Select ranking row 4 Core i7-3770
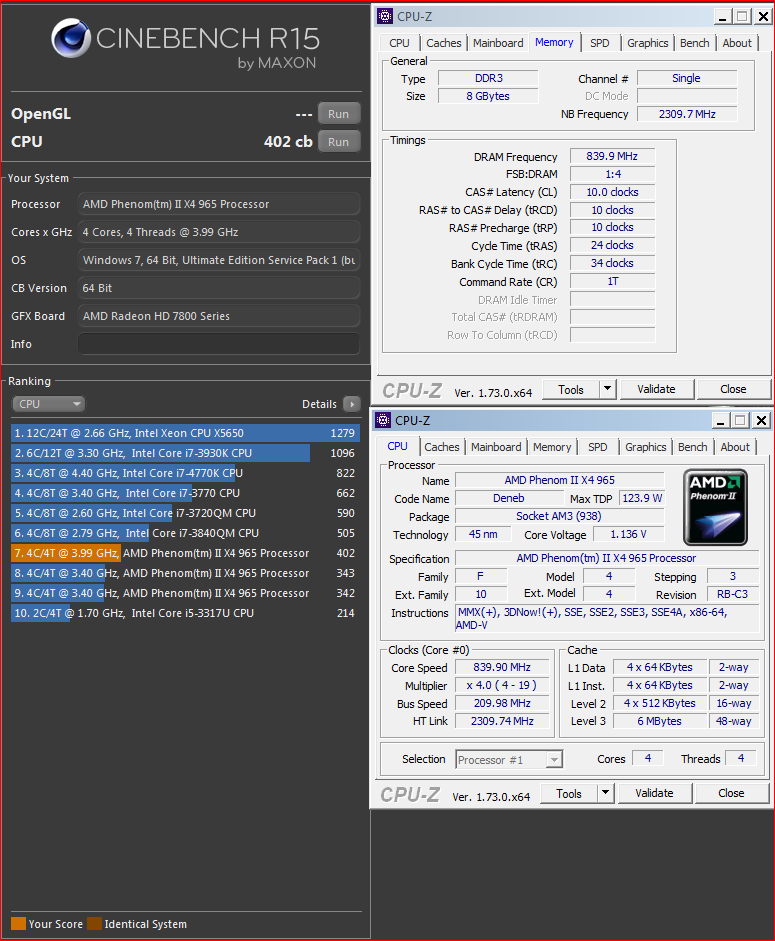 185,493
